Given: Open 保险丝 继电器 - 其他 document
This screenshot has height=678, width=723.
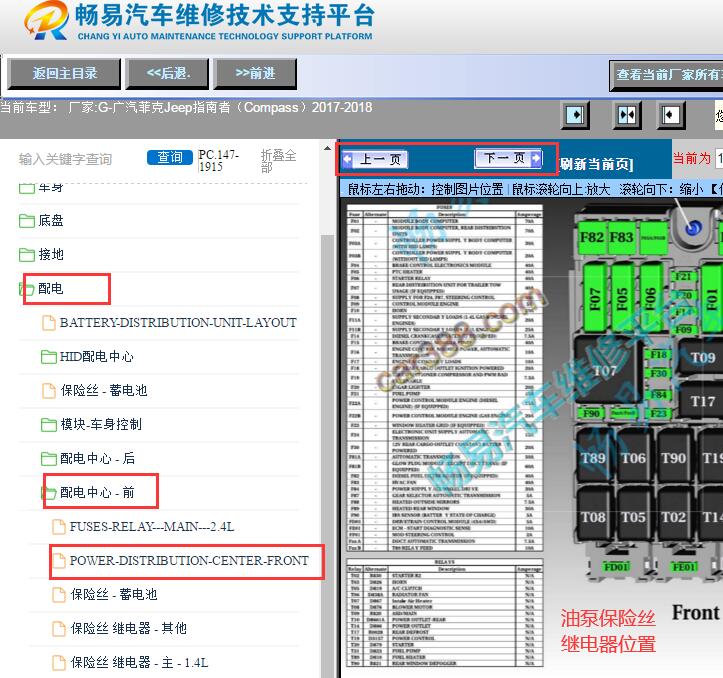Looking at the screenshot, I should pyautogui.click(x=128, y=628).
